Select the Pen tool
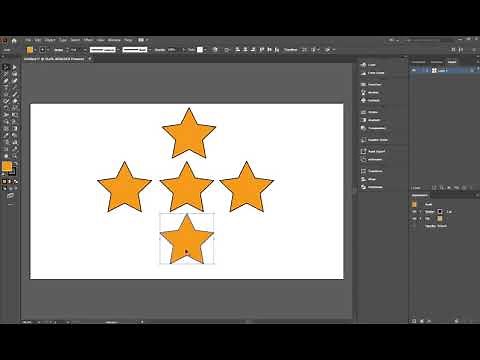480x360 pixels. click(6, 81)
